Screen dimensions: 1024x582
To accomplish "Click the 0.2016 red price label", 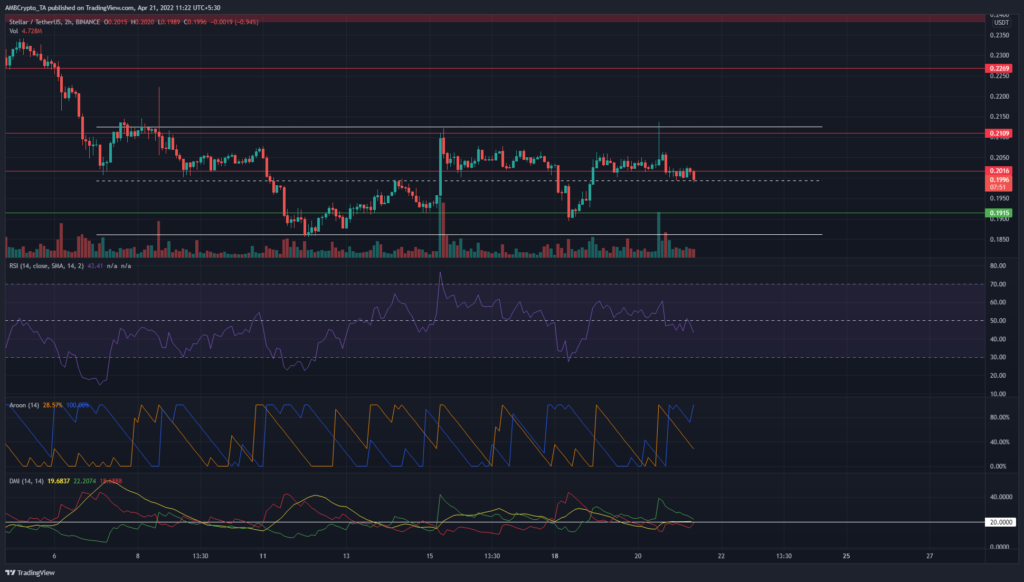I will (x=998, y=171).
